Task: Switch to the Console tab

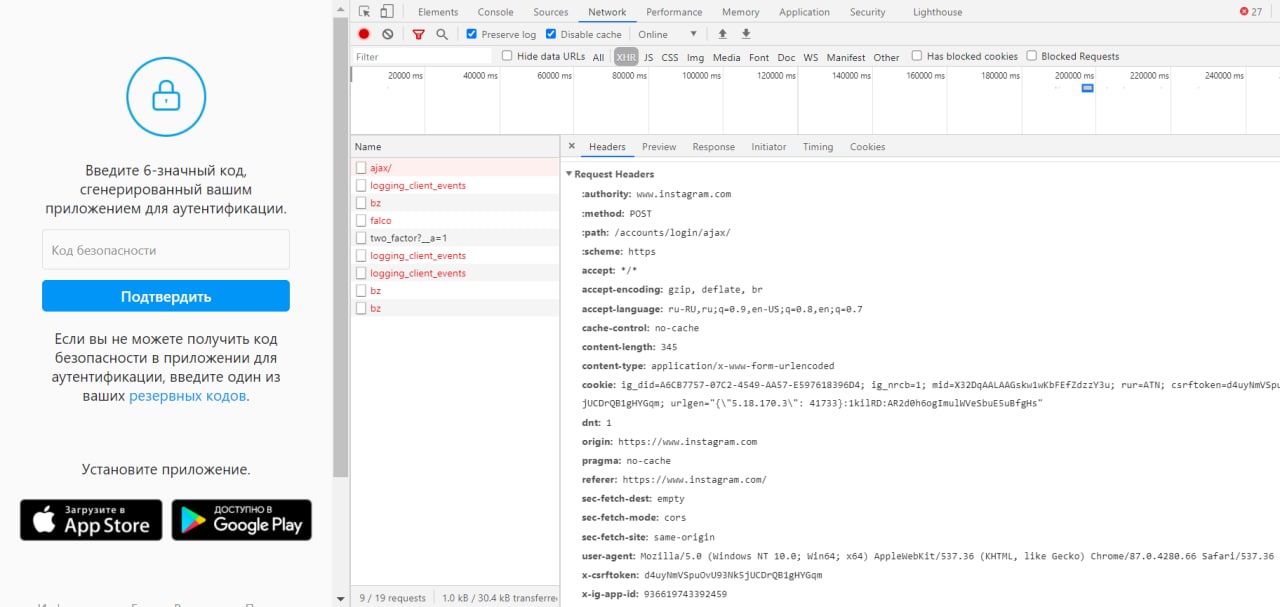Action: coord(495,12)
